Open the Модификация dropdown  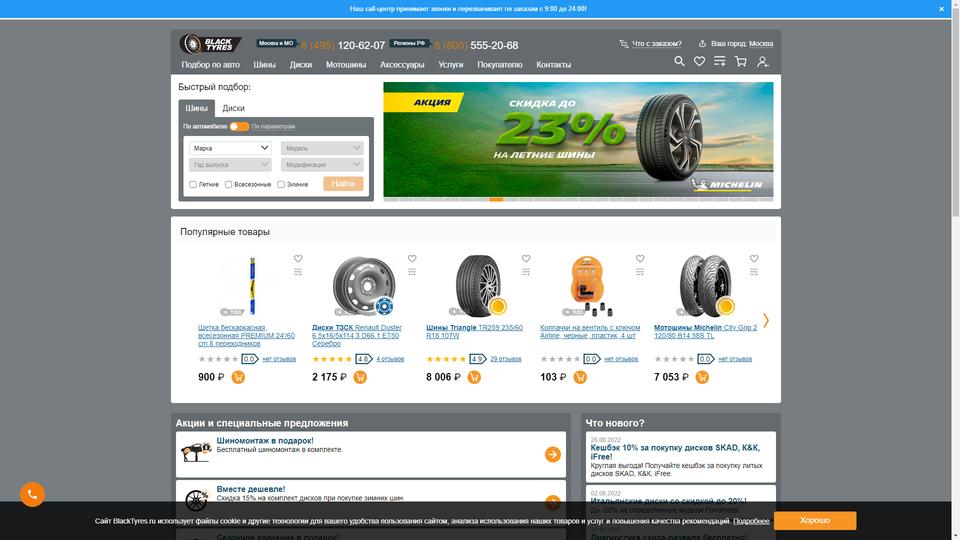[322, 165]
